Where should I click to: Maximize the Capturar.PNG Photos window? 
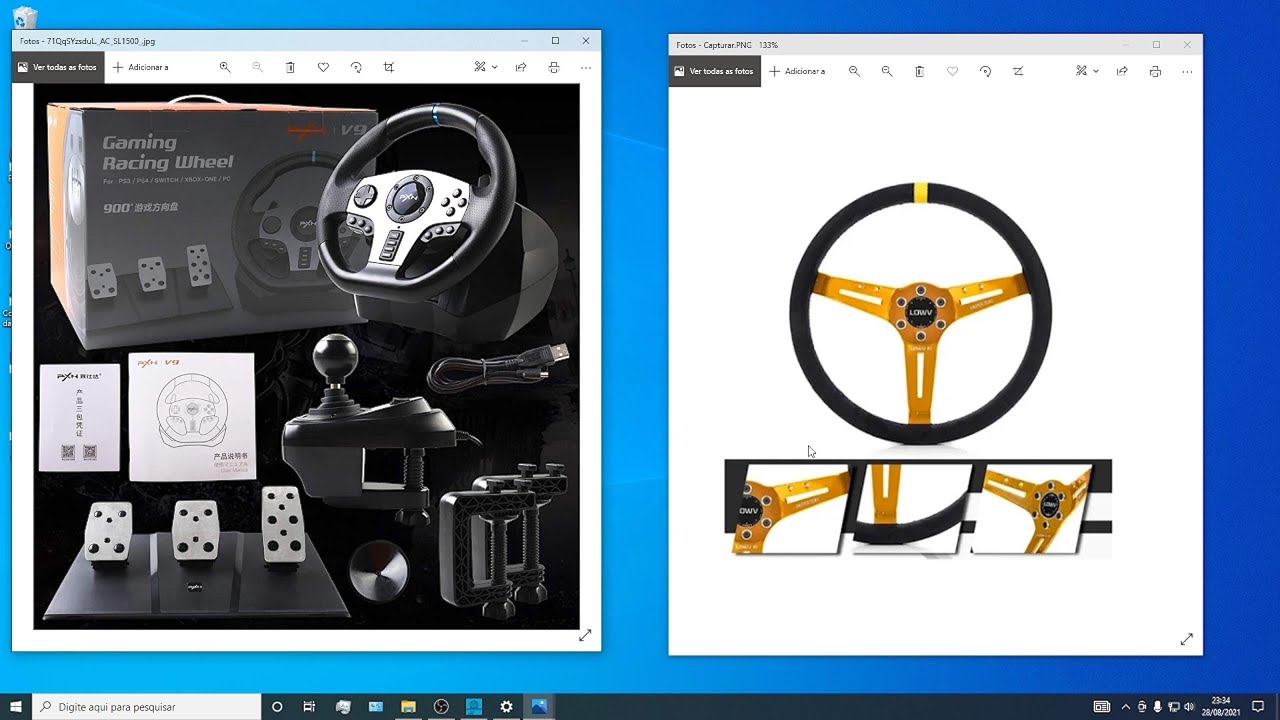click(1156, 44)
